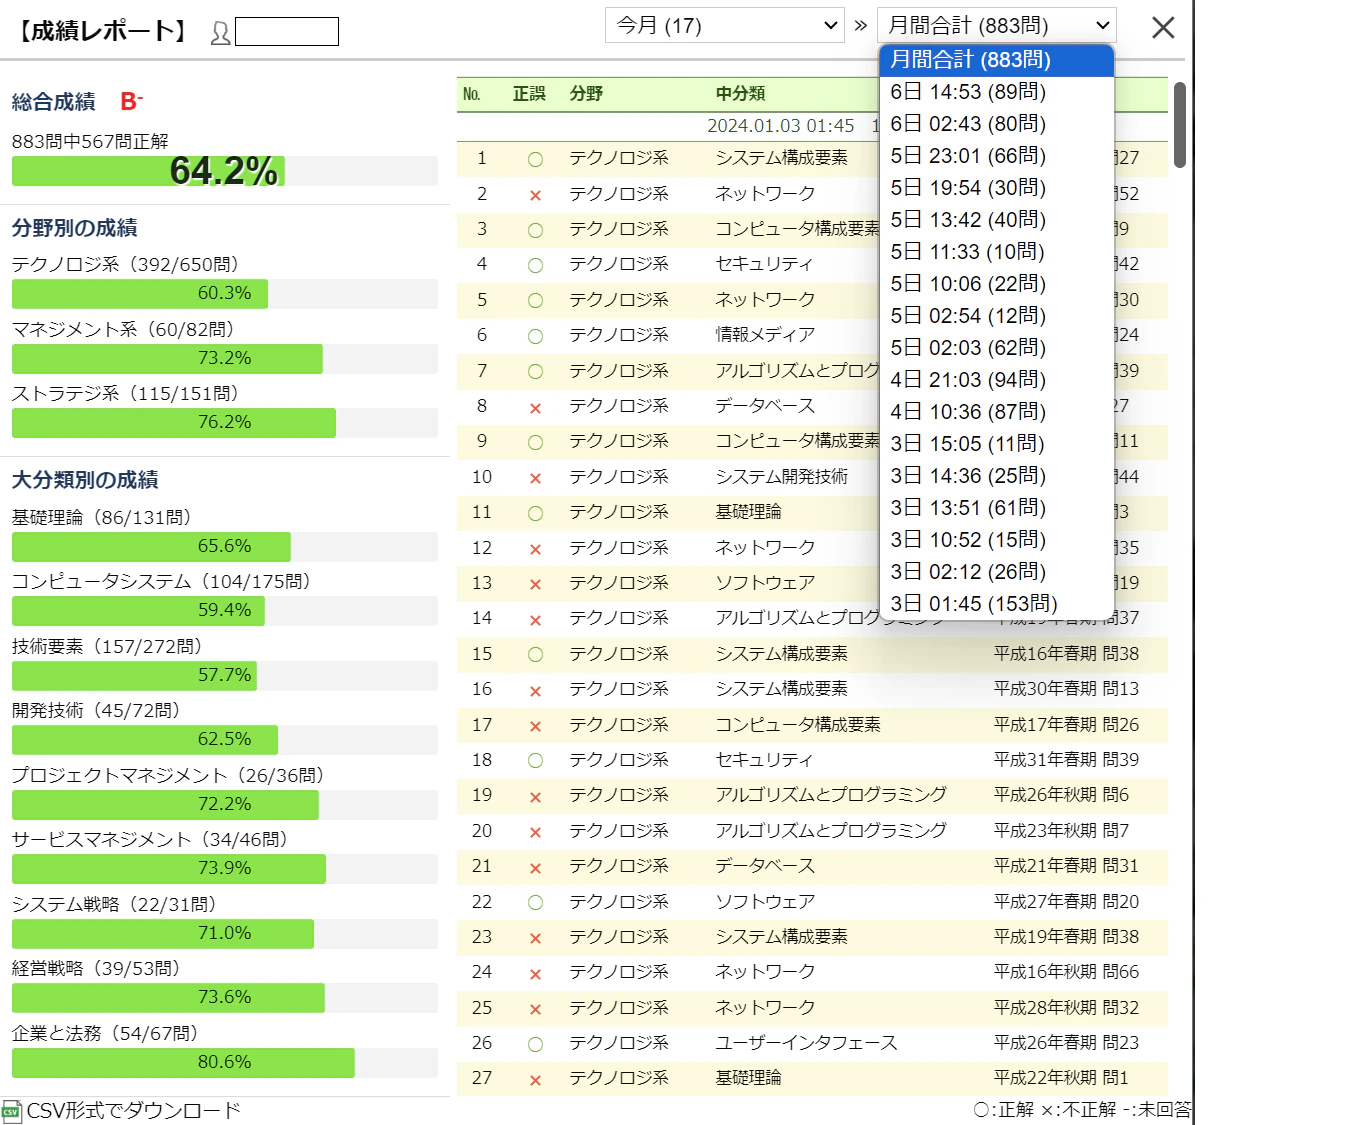Click 技術要素 57.7% progress bar
This screenshot has height=1125, width=1353.
(225, 676)
